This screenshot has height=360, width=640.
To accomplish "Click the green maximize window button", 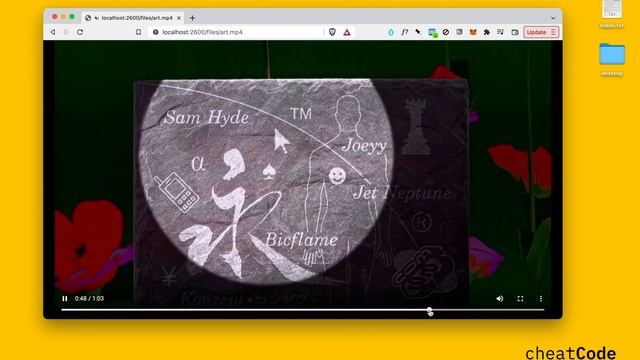I will (x=72, y=17).
